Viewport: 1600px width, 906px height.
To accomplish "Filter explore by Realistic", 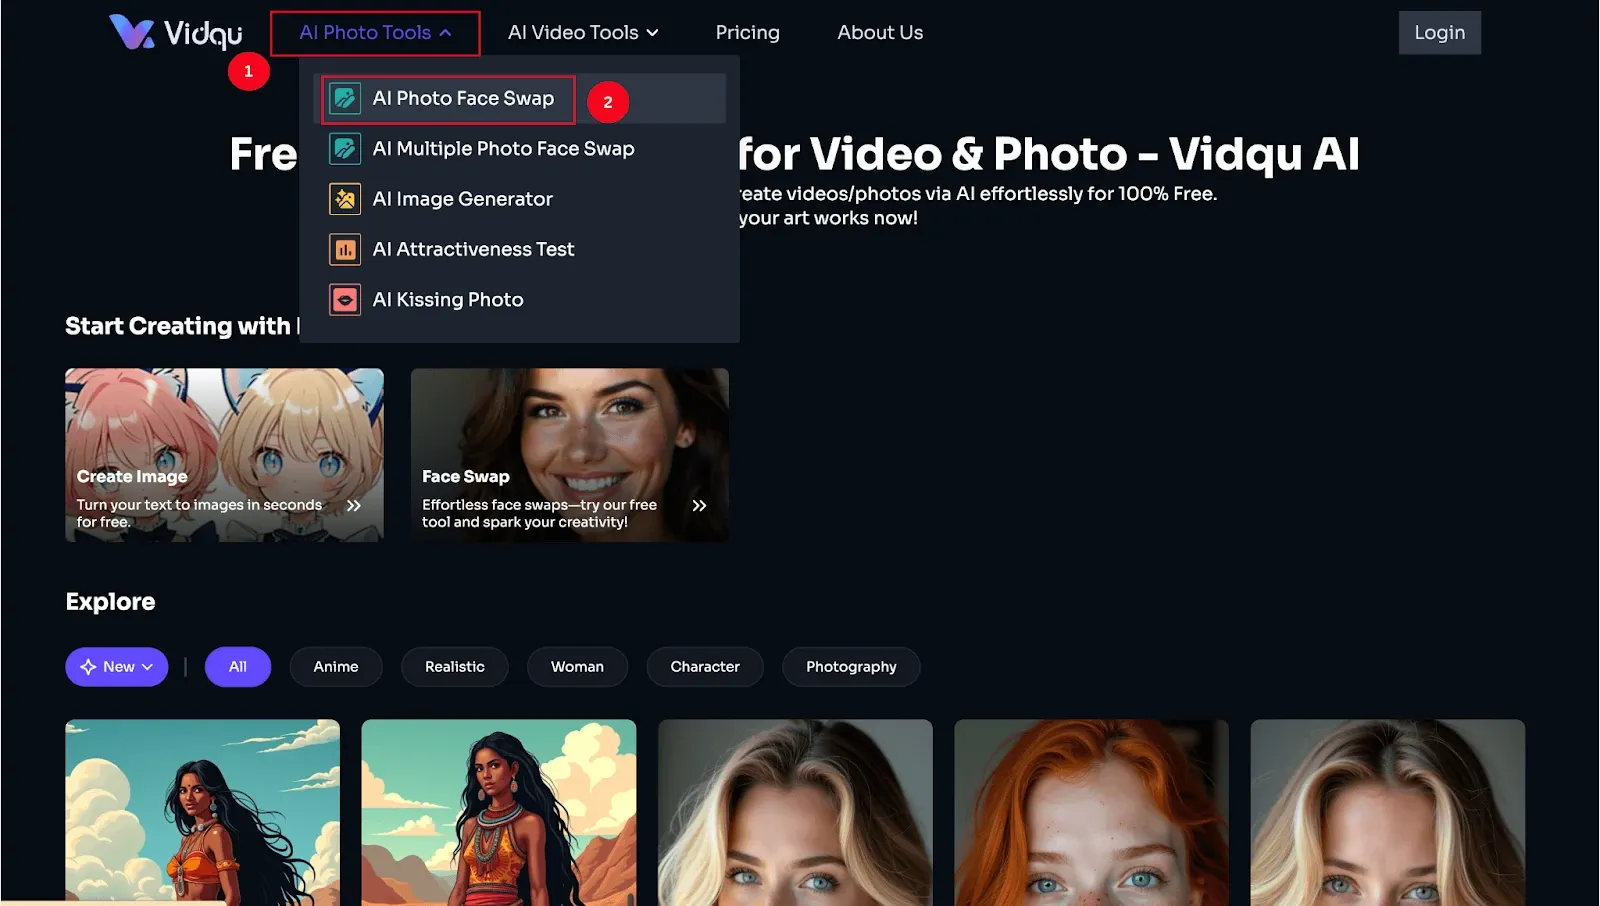I will (x=455, y=667).
